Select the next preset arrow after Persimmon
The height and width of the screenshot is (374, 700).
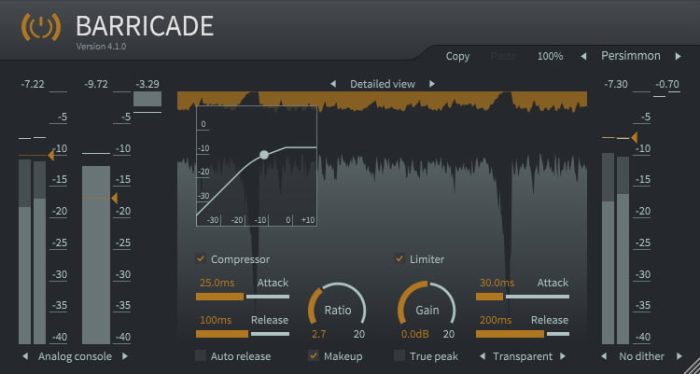tap(678, 57)
